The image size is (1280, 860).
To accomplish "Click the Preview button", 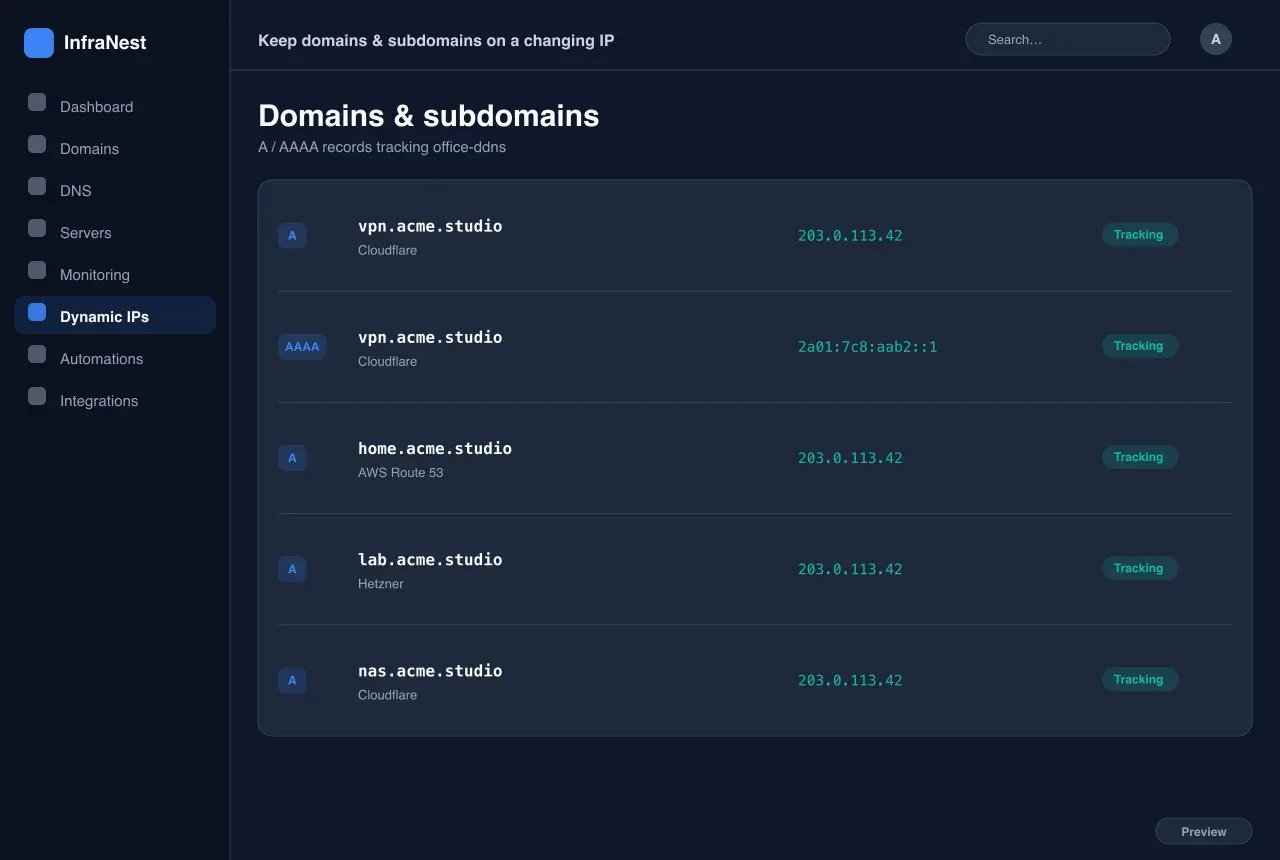I will click(1204, 831).
